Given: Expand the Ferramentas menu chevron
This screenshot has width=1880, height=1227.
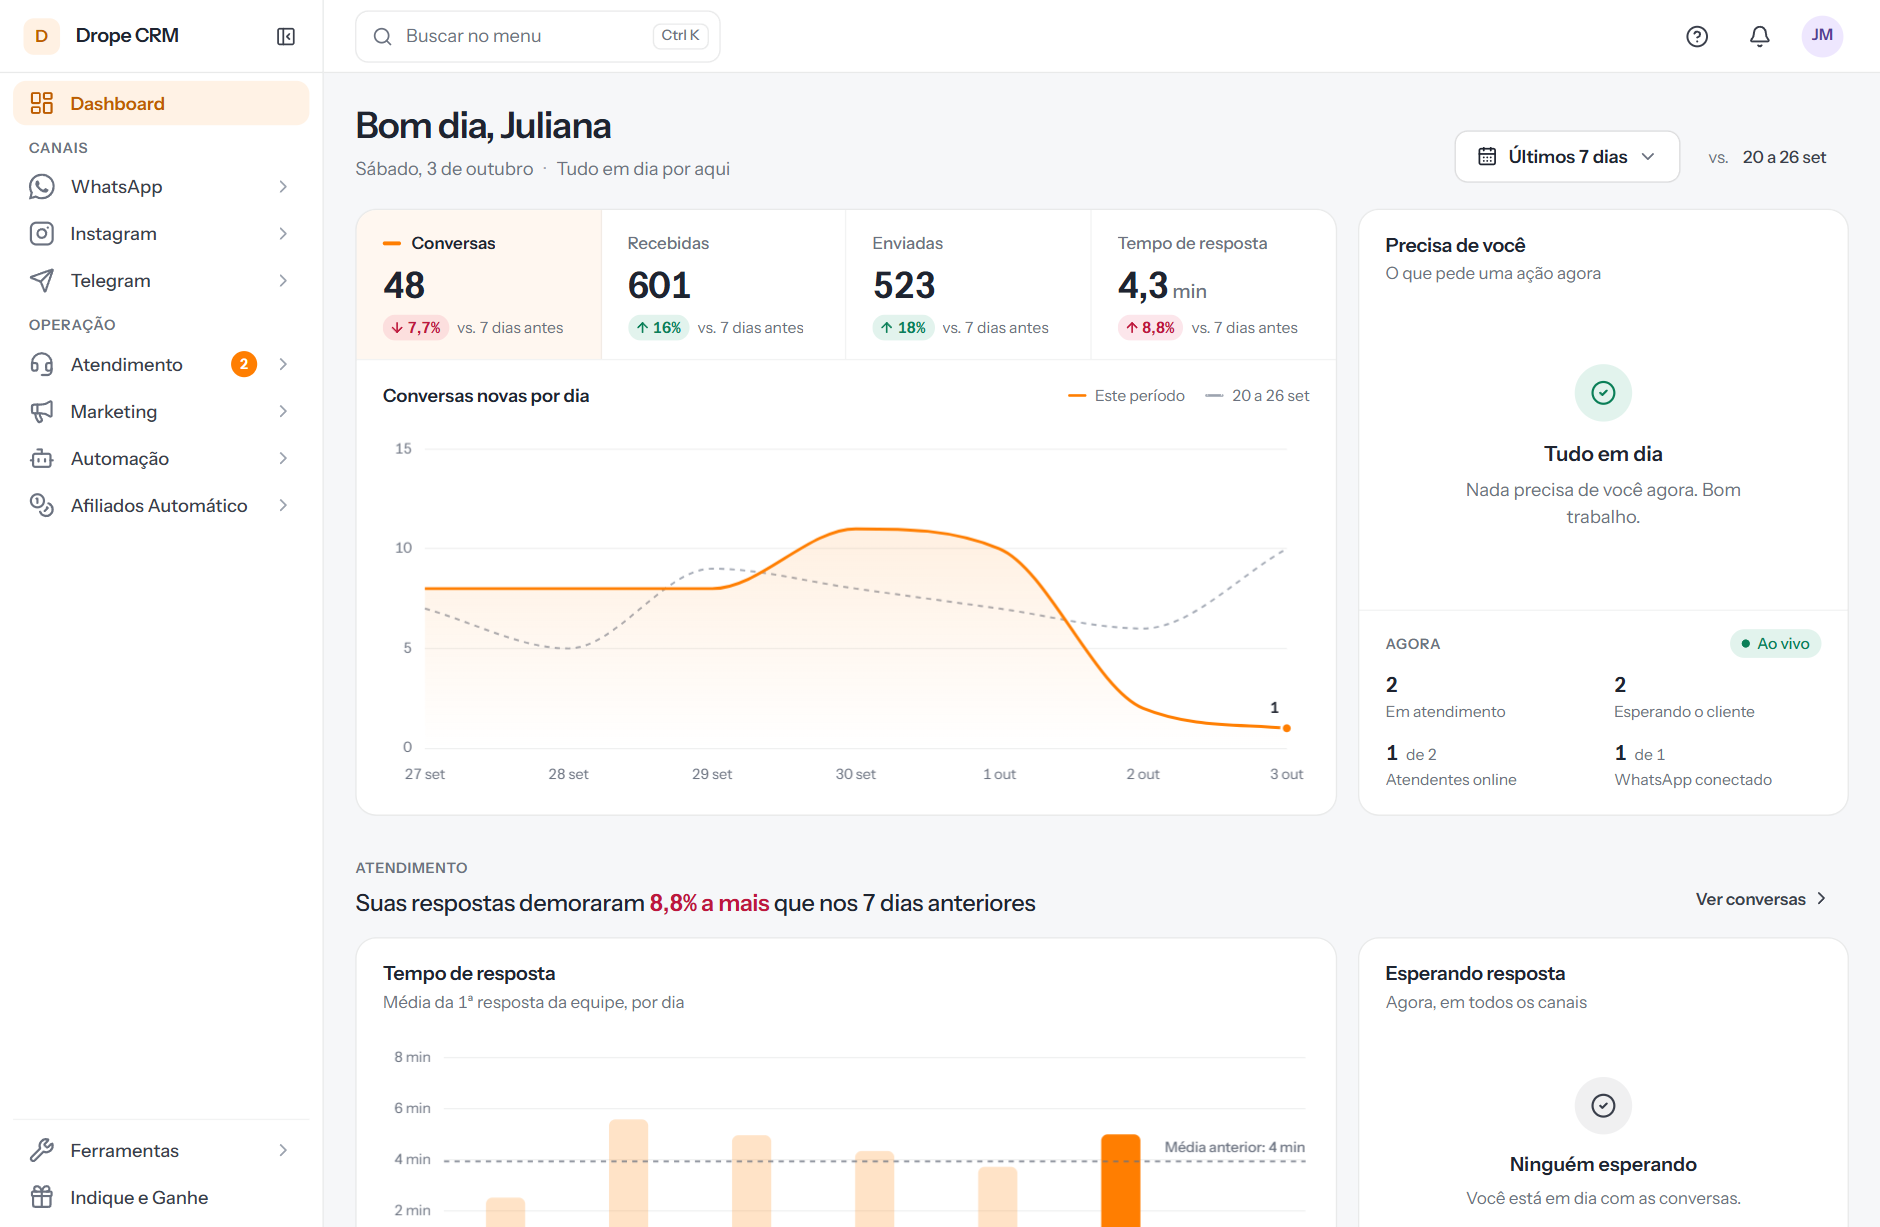Looking at the screenshot, I should 283,1150.
